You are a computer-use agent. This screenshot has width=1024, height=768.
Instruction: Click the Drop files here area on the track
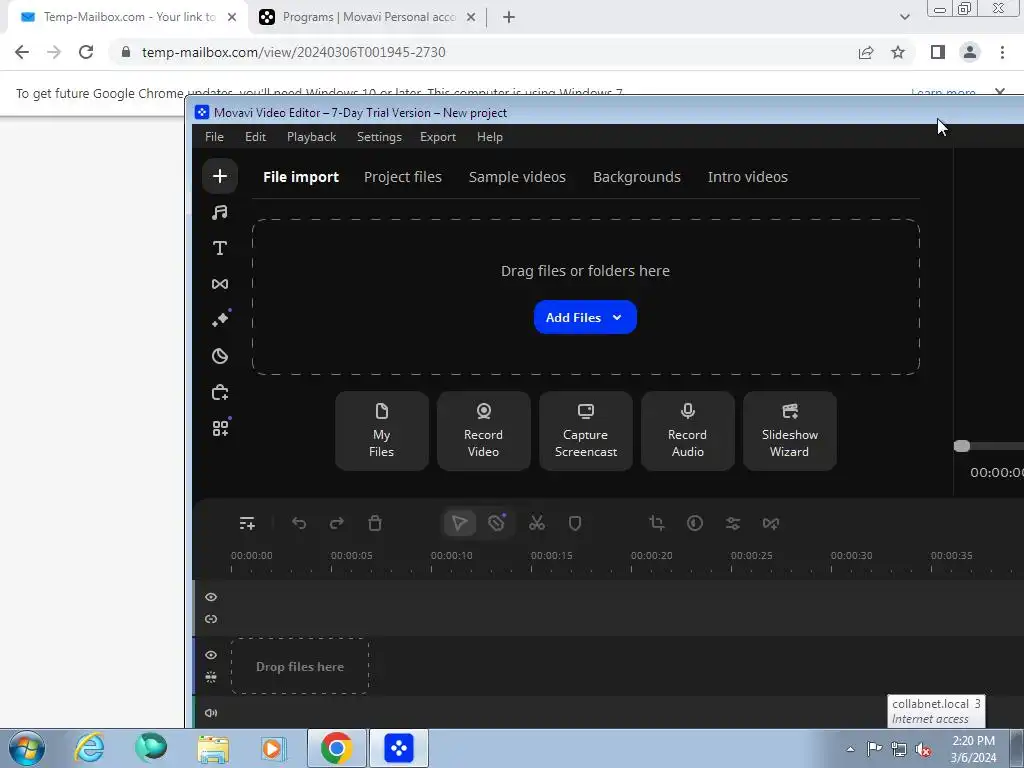click(x=300, y=667)
